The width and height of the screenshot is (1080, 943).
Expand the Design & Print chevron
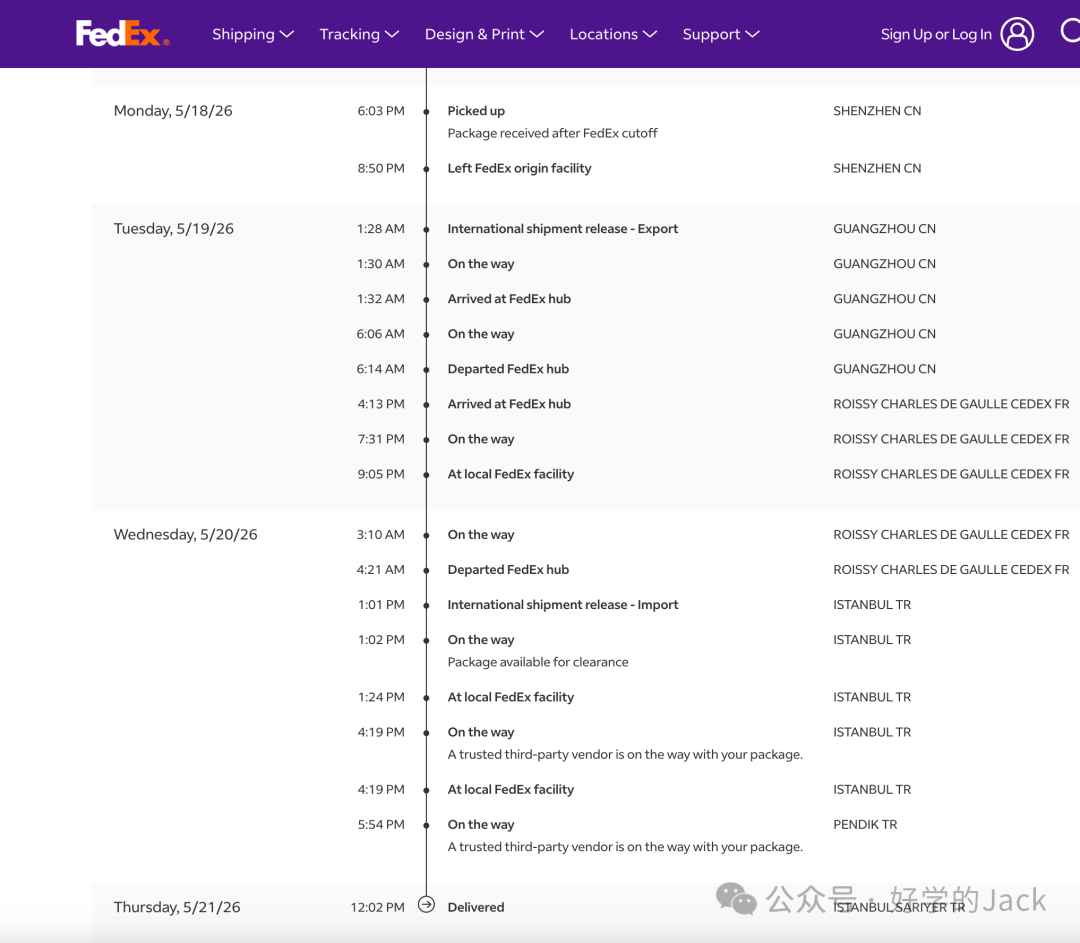537,34
